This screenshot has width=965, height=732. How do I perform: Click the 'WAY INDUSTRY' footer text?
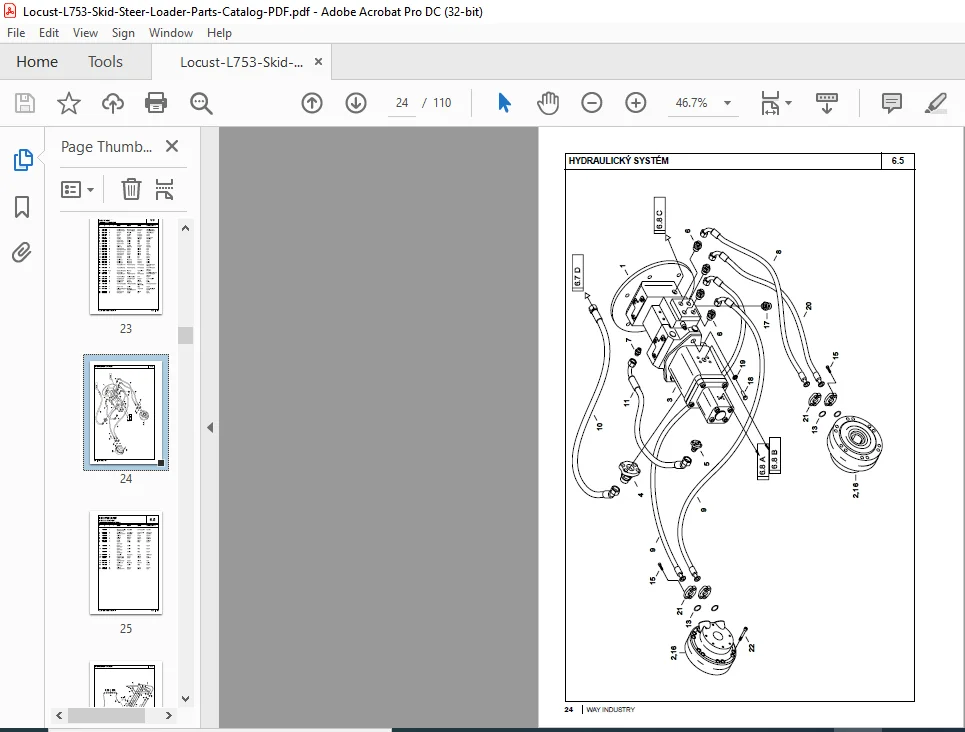pos(611,710)
